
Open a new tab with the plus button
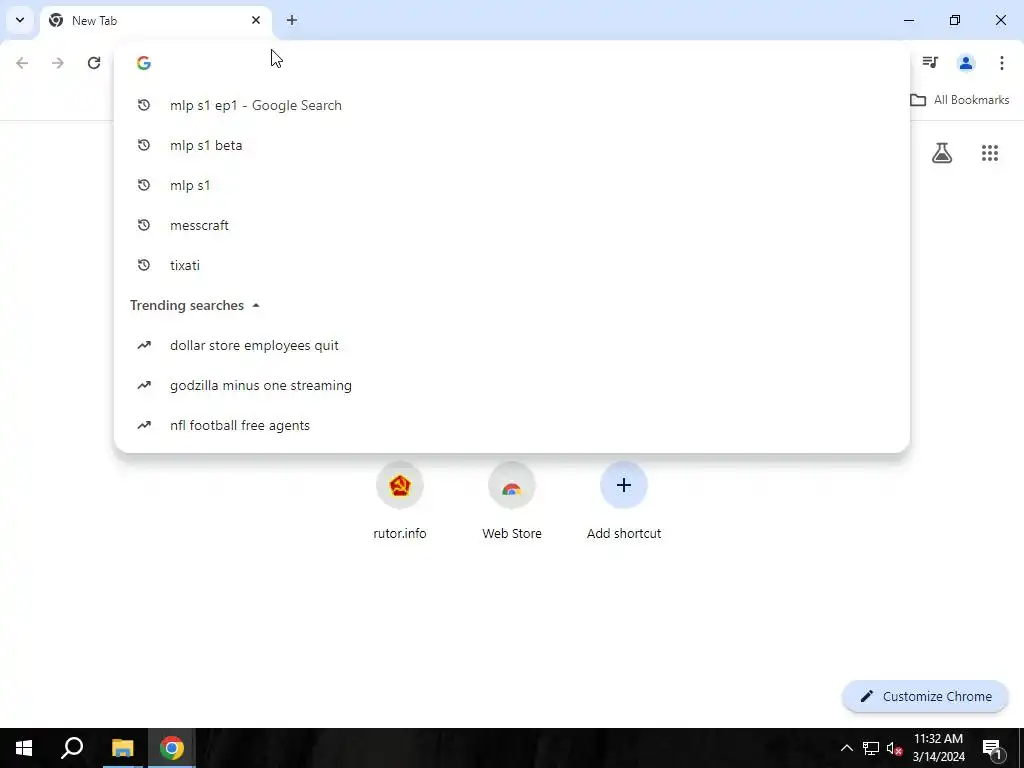click(292, 20)
